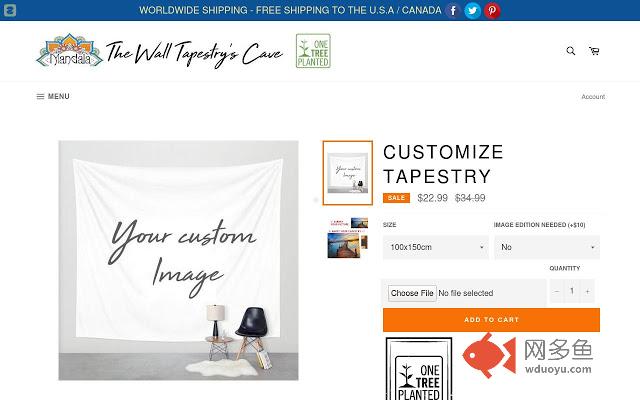640x400 pixels.
Task: Click the Choose File button
Action: pos(412,293)
